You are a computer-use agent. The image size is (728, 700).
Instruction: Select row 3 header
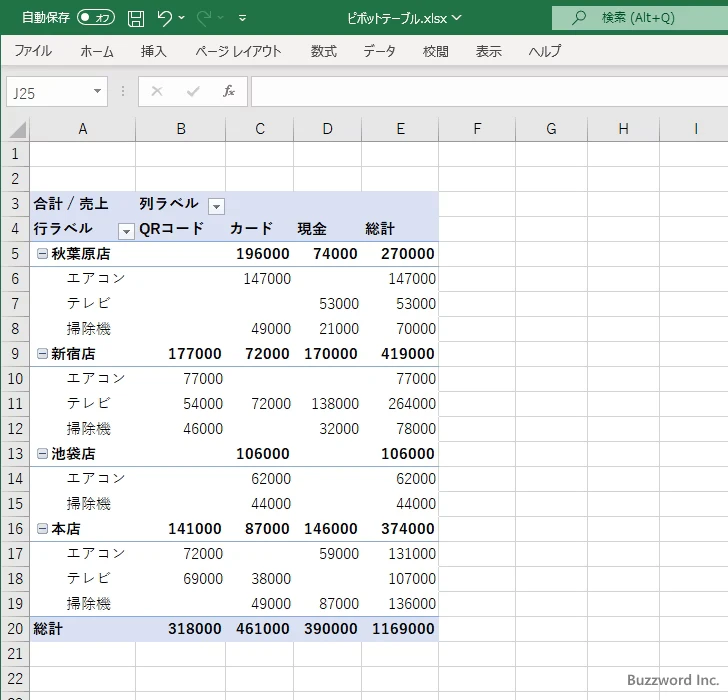click(x=15, y=204)
